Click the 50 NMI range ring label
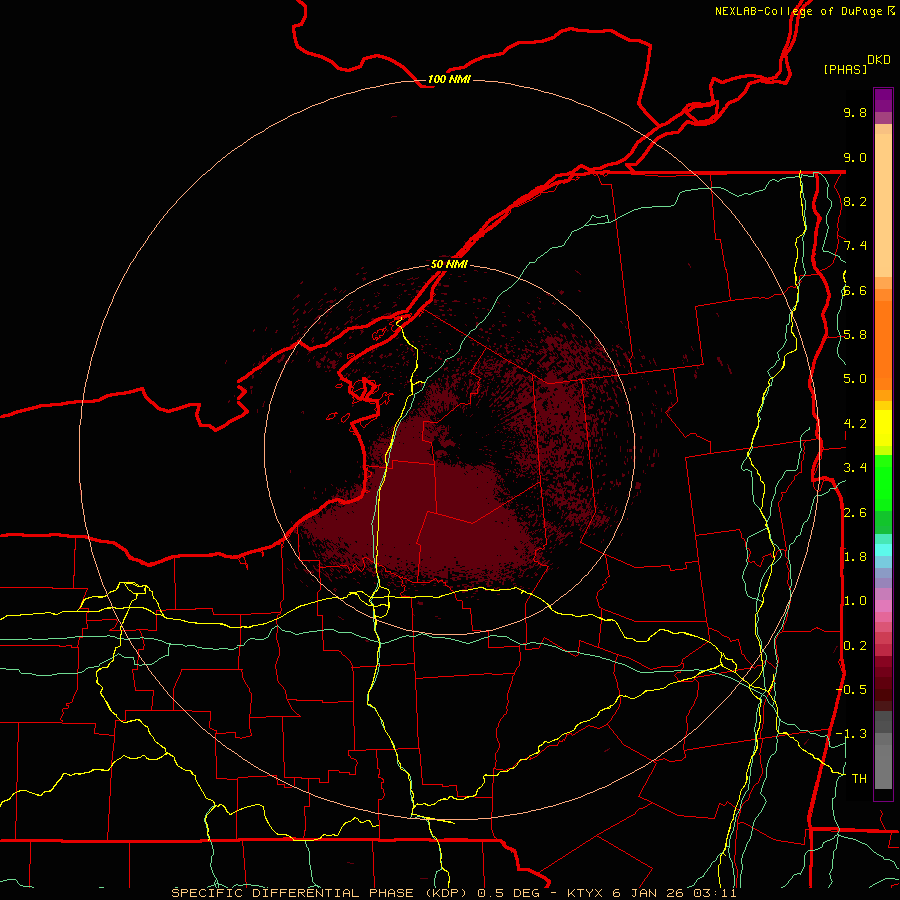 [x=449, y=264]
